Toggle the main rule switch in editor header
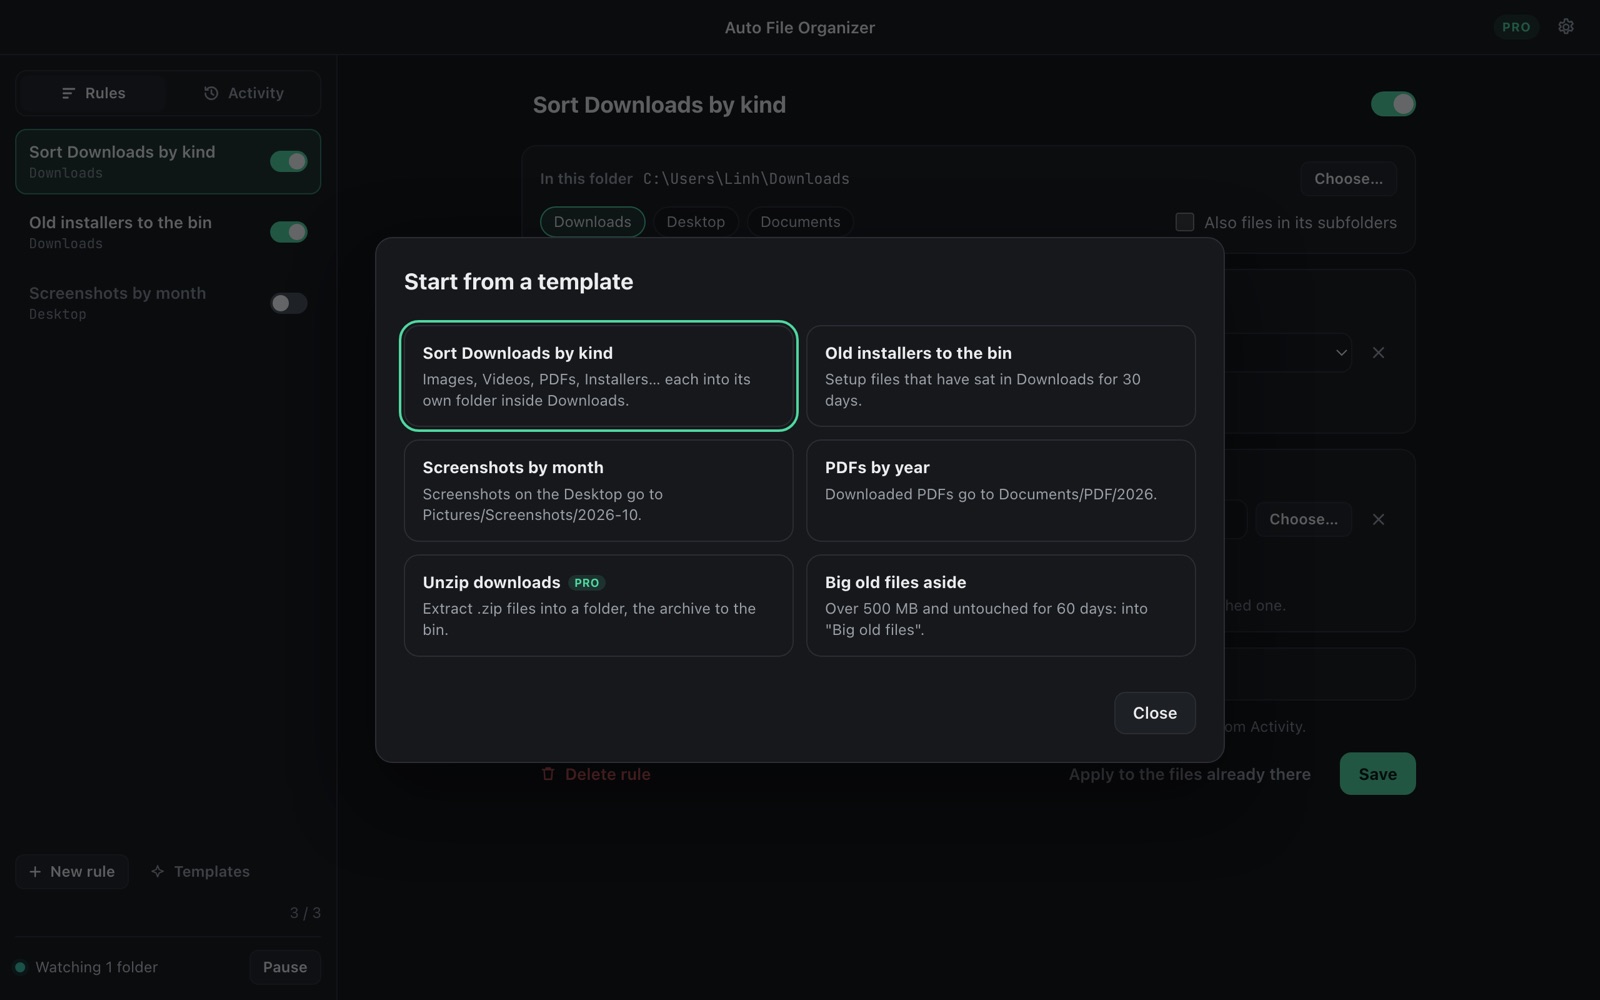The height and width of the screenshot is (1000, 1600). tap(1393, 104)
